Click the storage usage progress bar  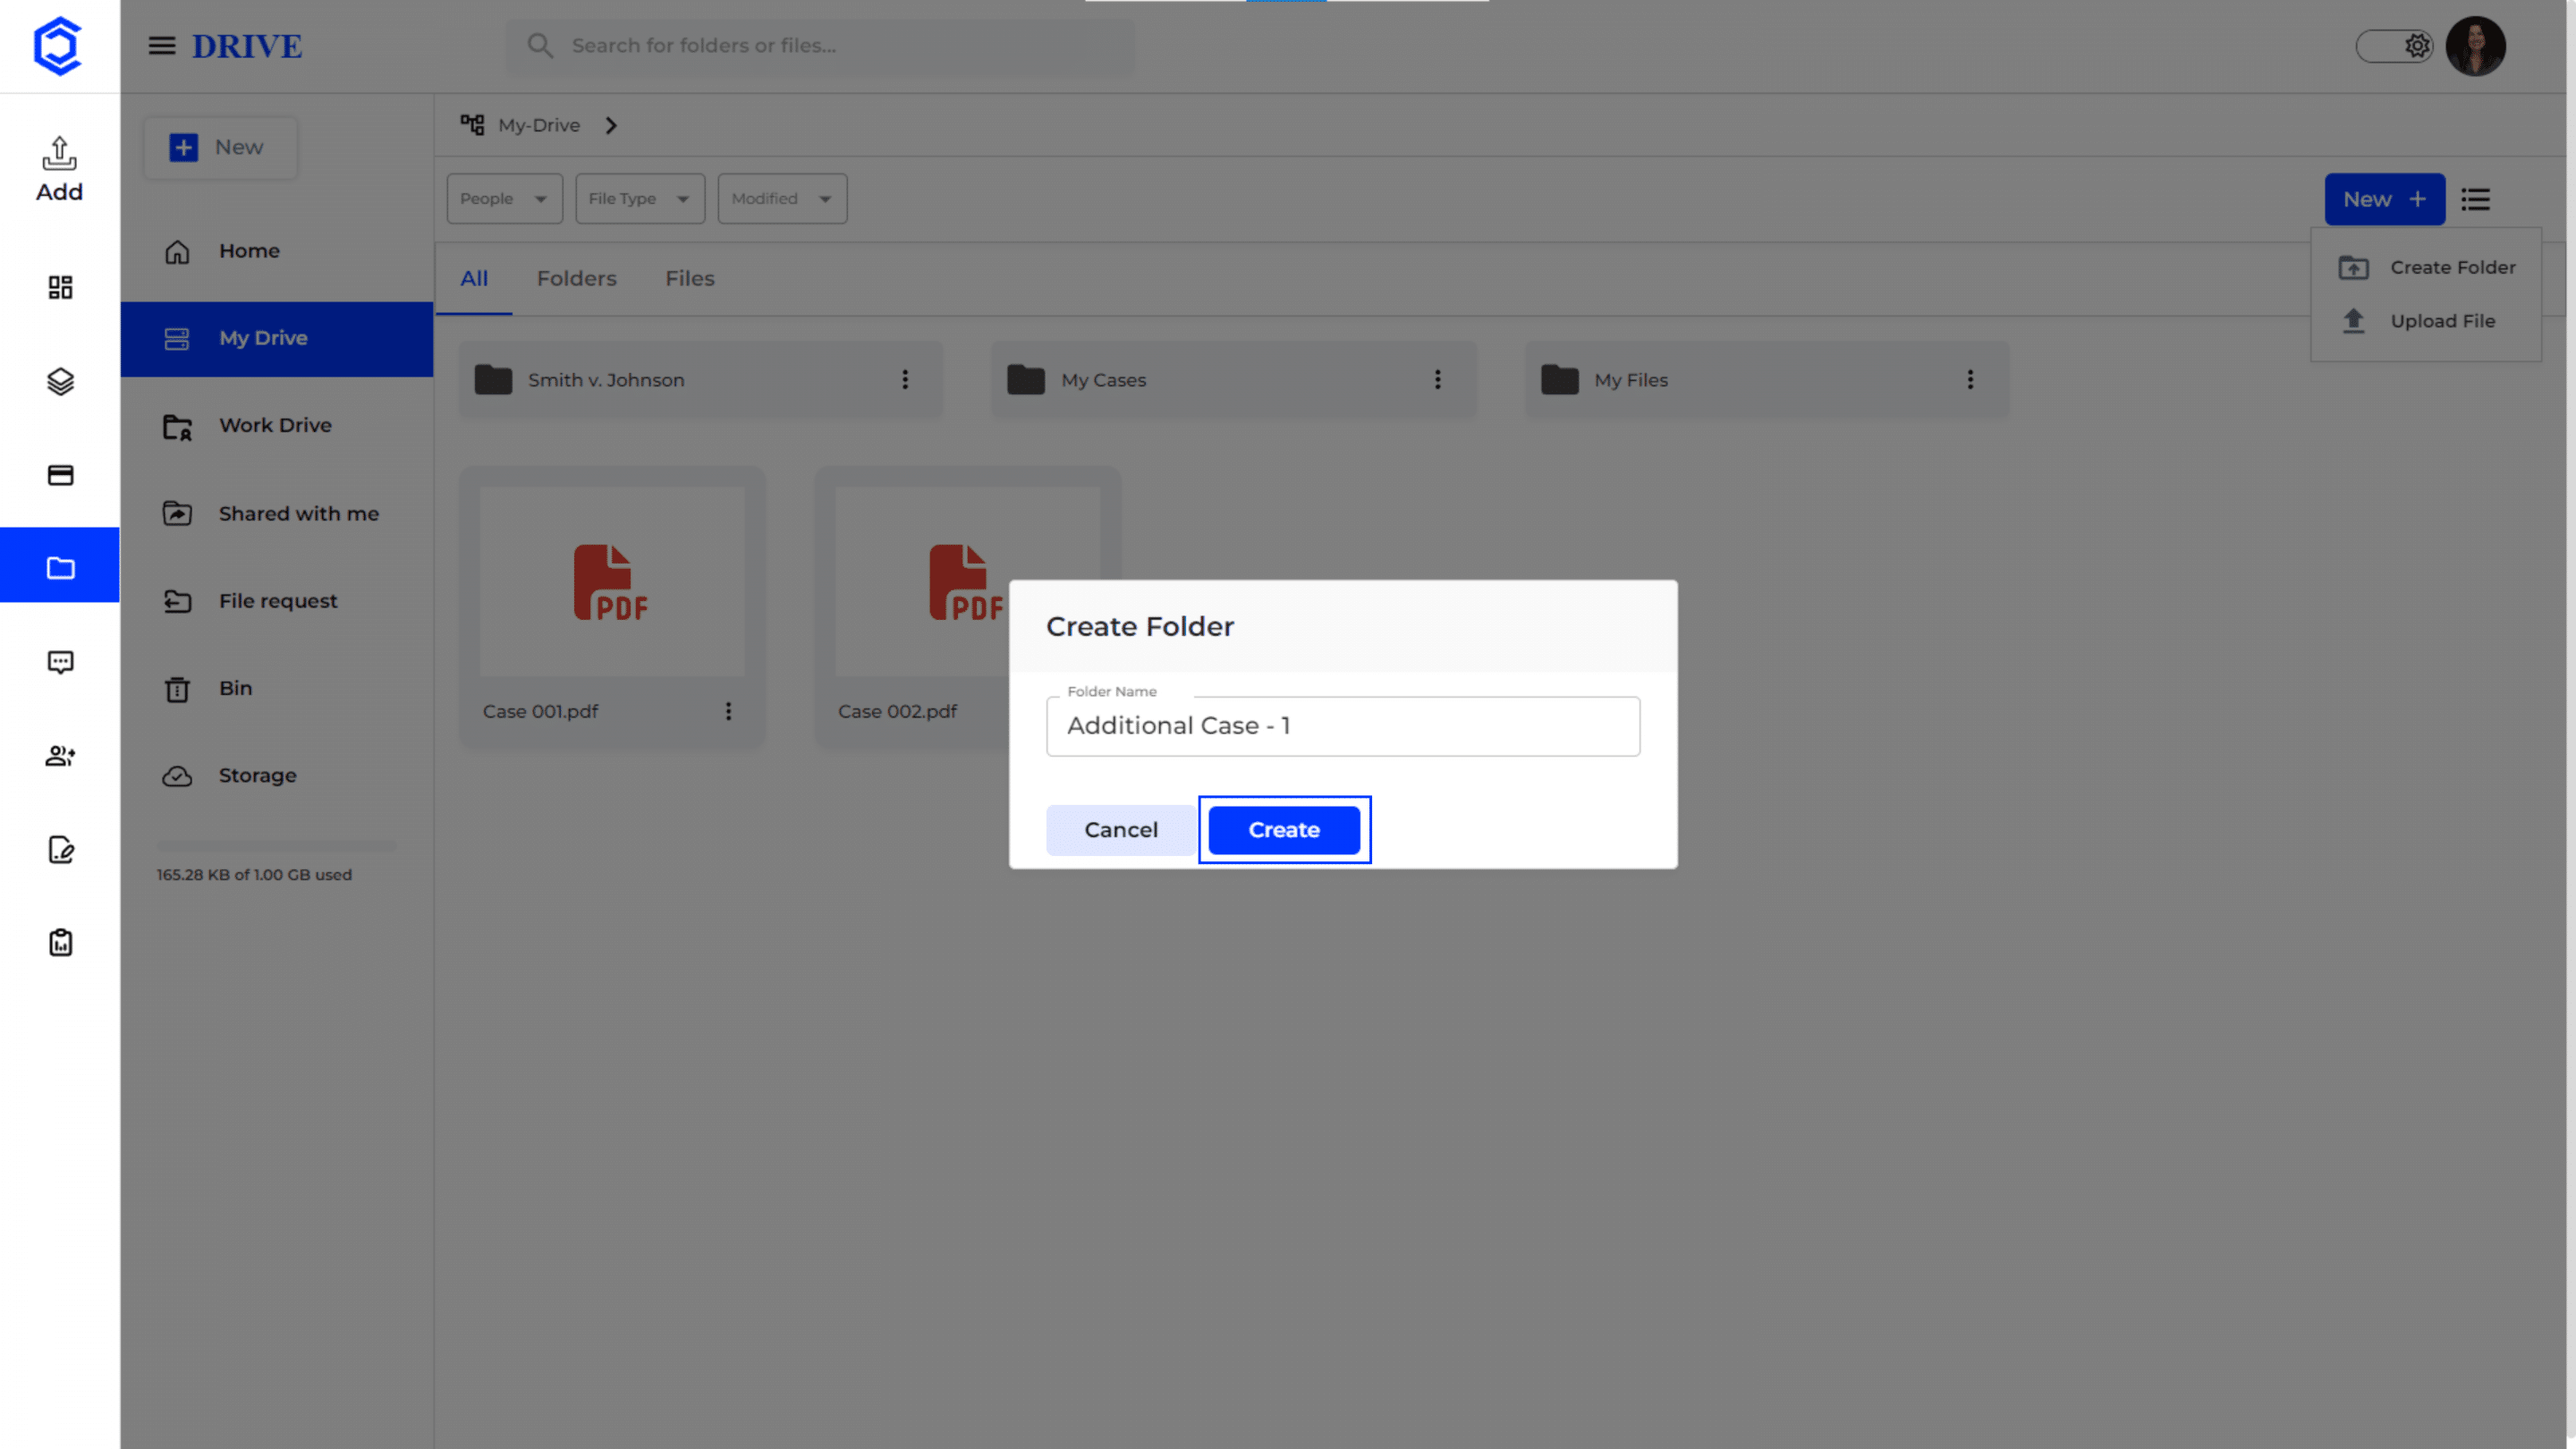(277, 846)
